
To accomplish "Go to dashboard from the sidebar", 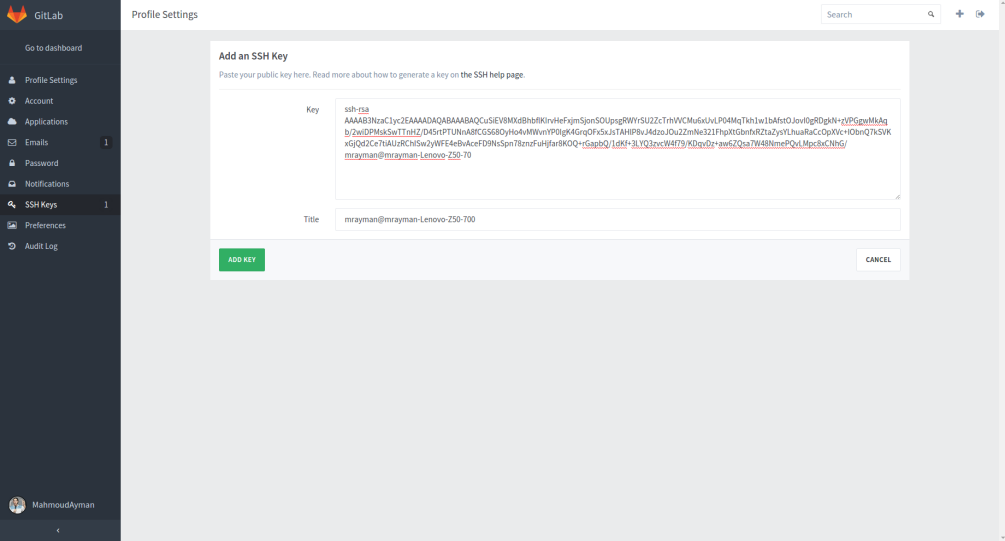I will pos(53,48).
